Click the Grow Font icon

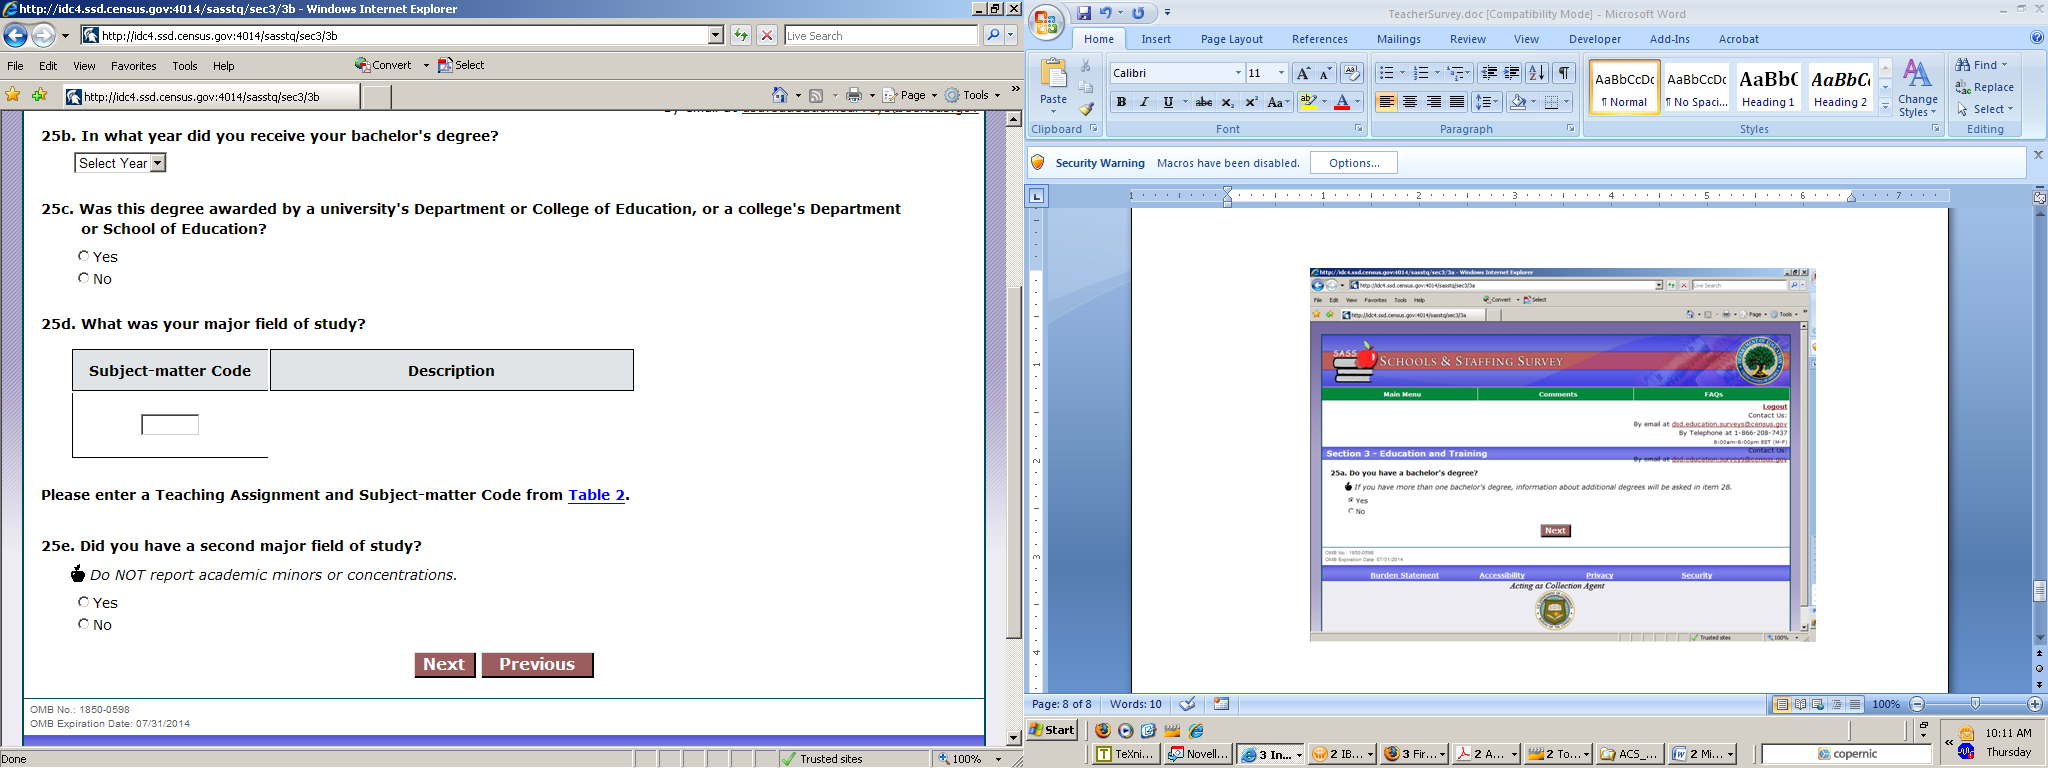pos(1303,73)
